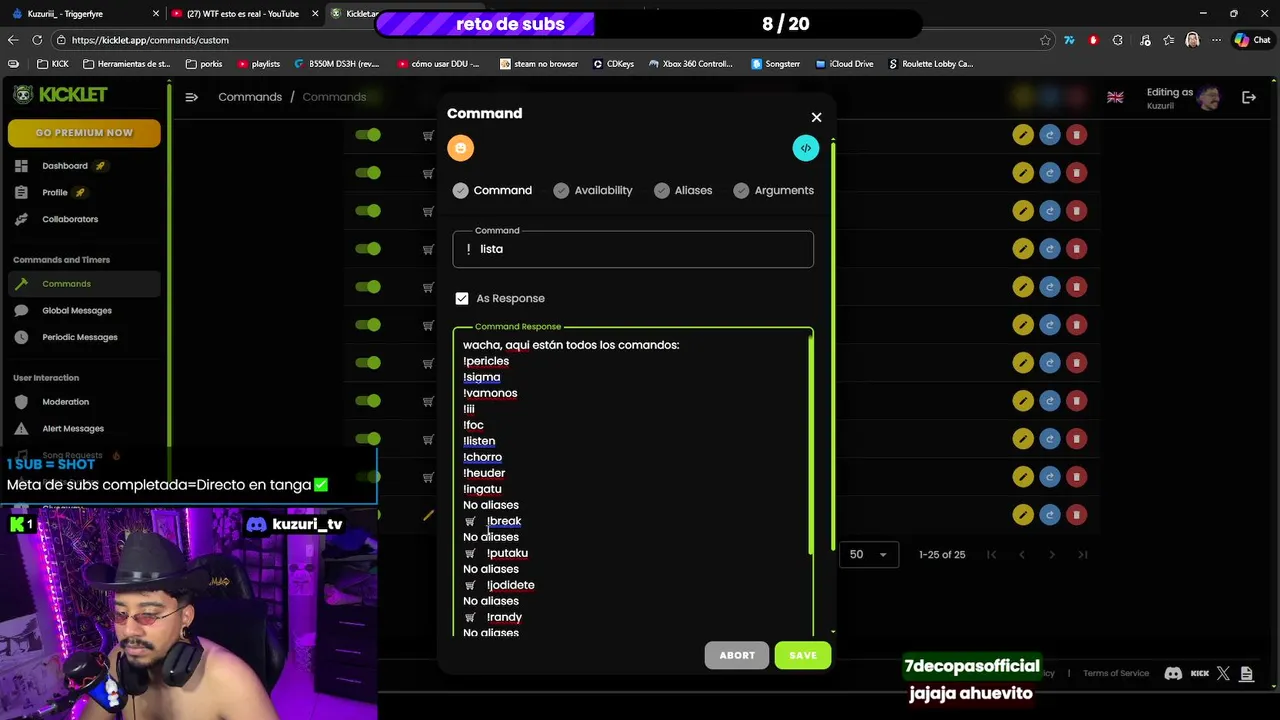Click Go Premium Now button

(x=84, y=132)
